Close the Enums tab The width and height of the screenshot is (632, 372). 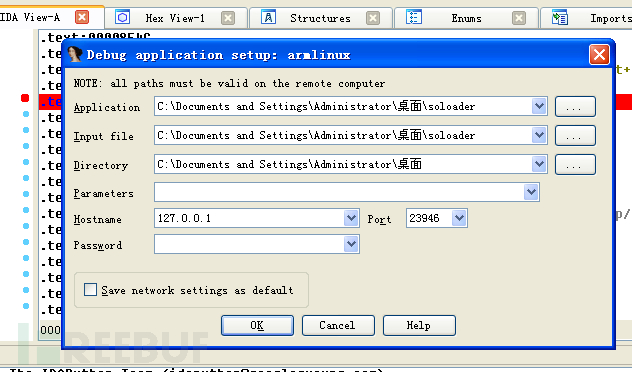[x=519, y=18]
